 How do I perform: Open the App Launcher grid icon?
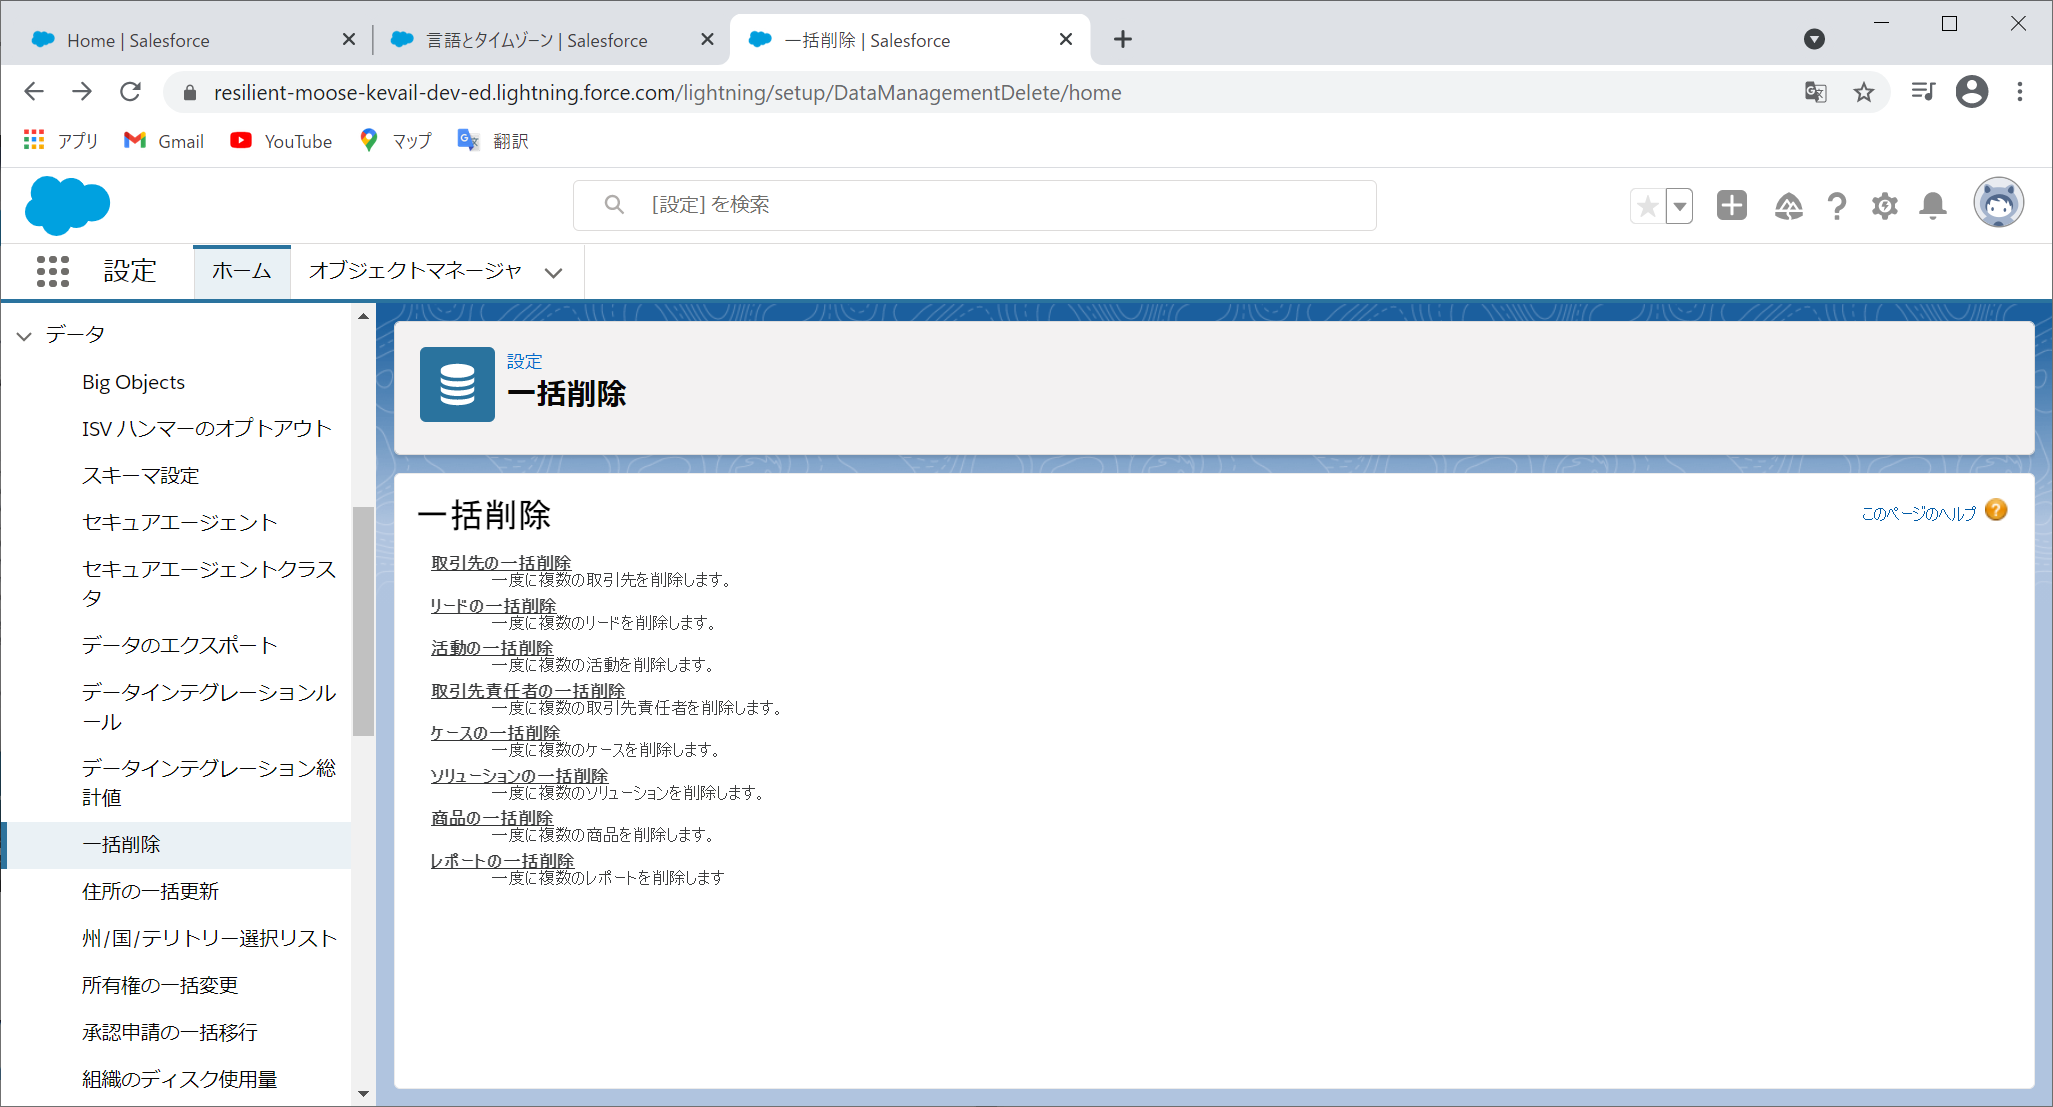point(52,271)
